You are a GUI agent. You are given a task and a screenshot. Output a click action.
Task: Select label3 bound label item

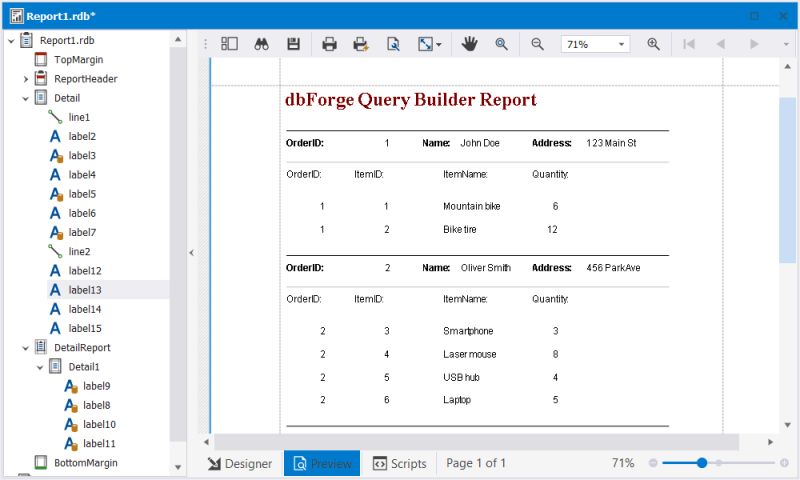click(x=82, y=156)
